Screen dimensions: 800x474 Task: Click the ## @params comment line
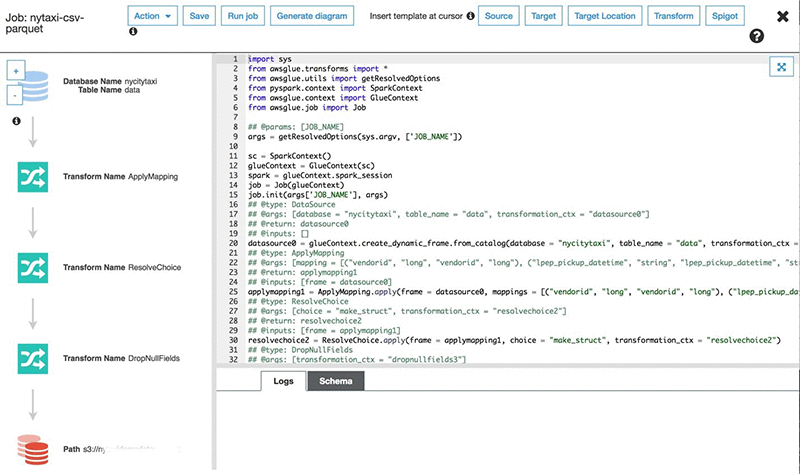(296, 127)
